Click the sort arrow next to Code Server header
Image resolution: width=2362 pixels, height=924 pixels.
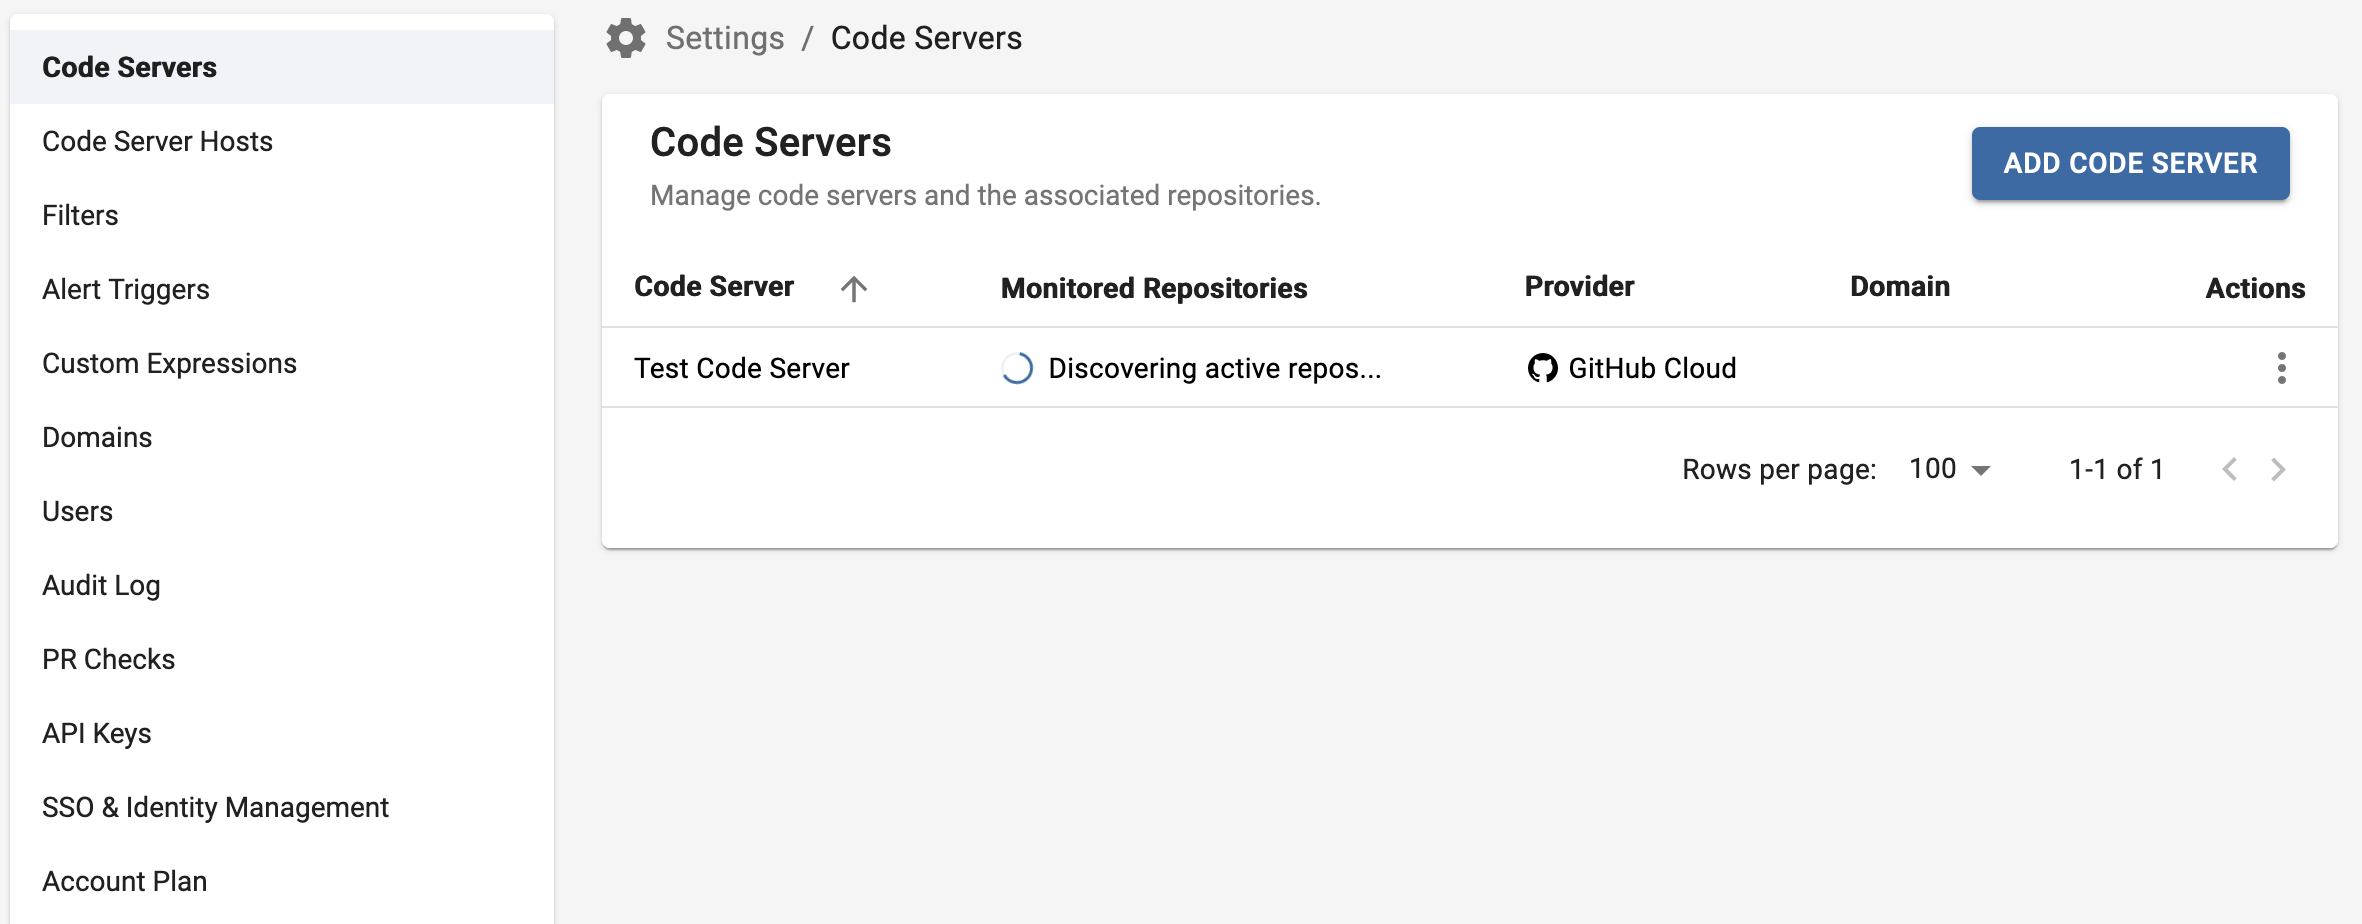853,288
